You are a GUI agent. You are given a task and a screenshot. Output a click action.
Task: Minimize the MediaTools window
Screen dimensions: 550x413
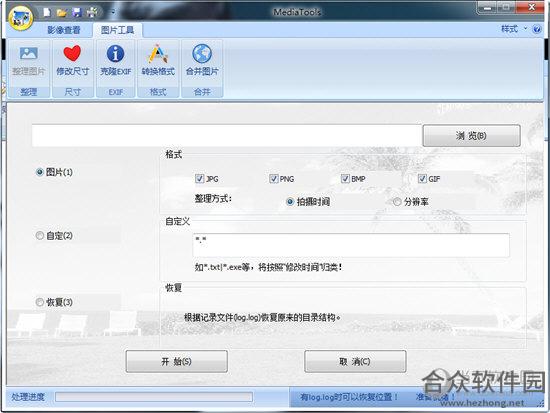pos(488,8)
